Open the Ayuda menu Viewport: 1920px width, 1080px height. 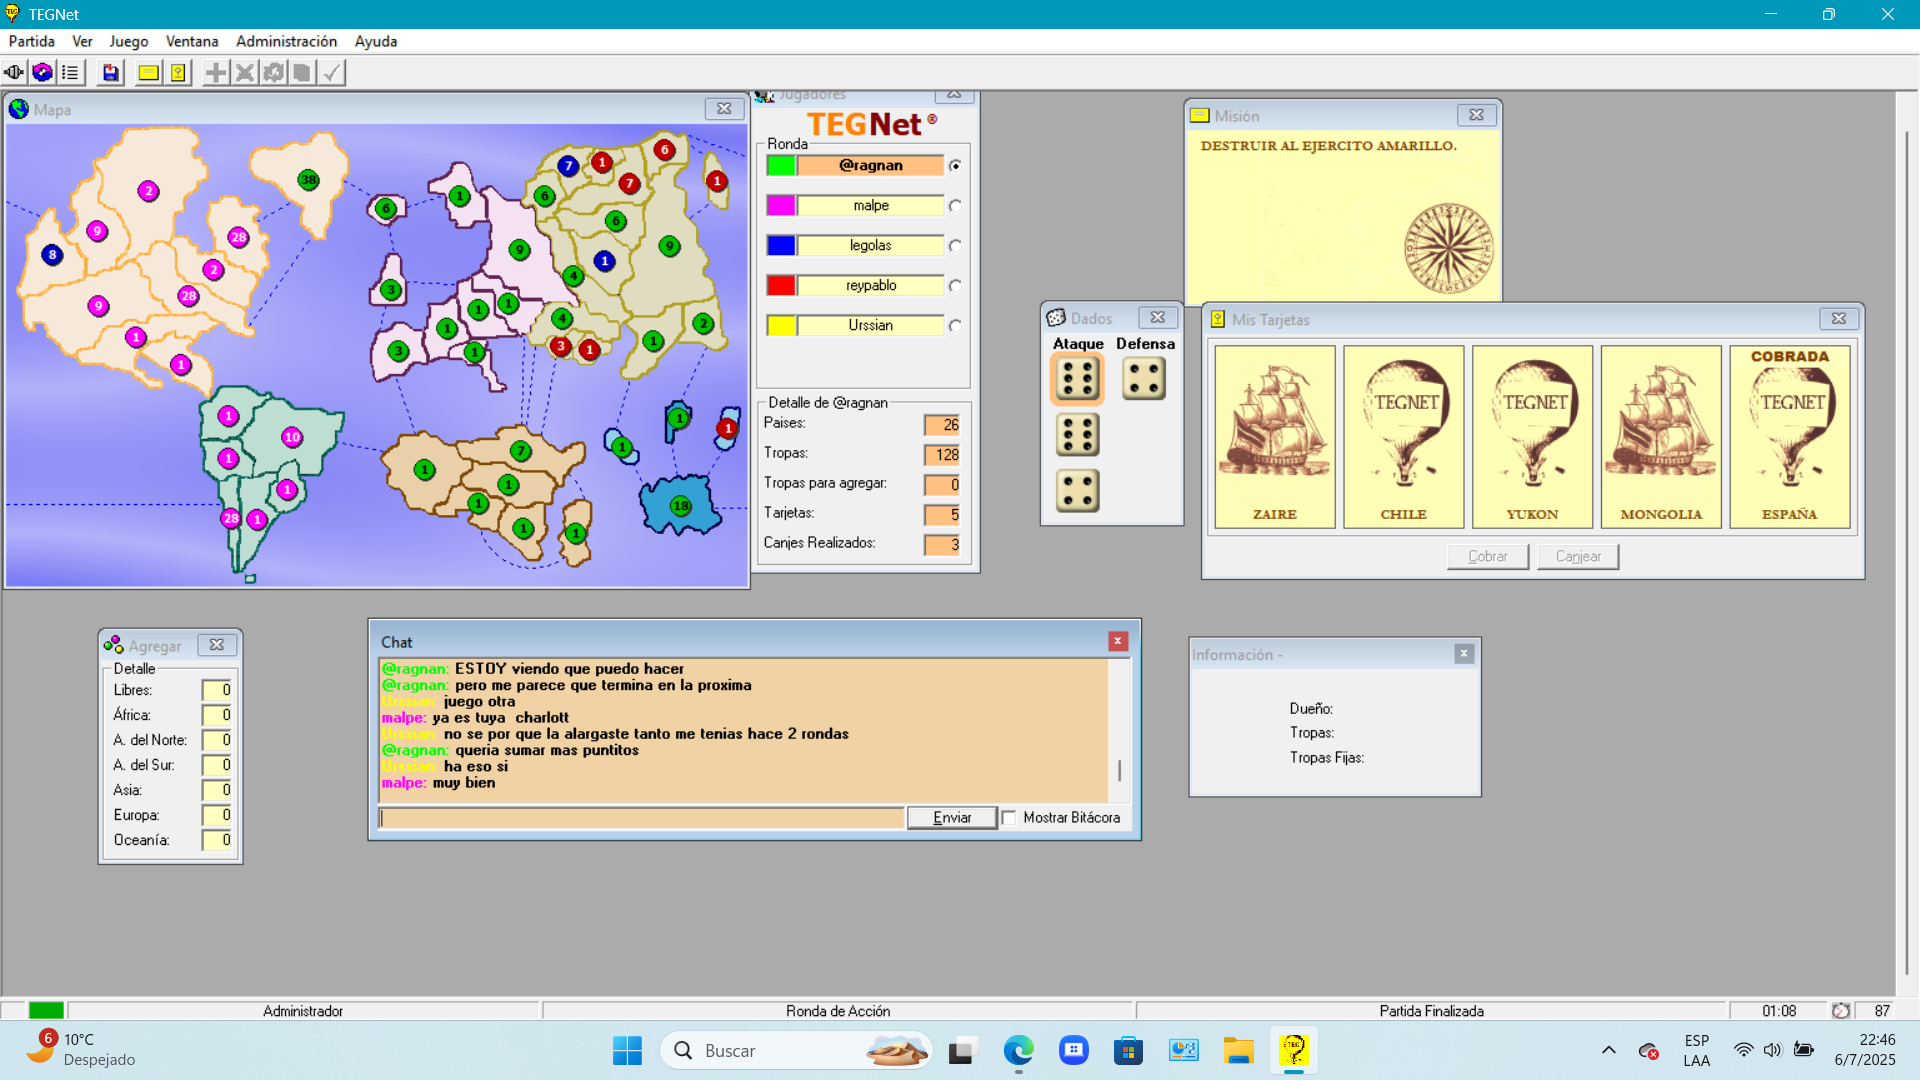coord(376,41)
